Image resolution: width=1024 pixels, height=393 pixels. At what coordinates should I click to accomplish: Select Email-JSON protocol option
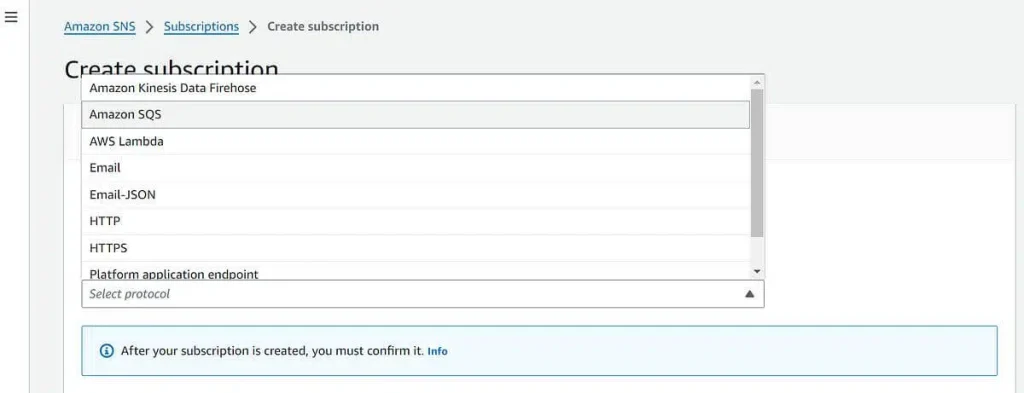[x=416, y=195]
